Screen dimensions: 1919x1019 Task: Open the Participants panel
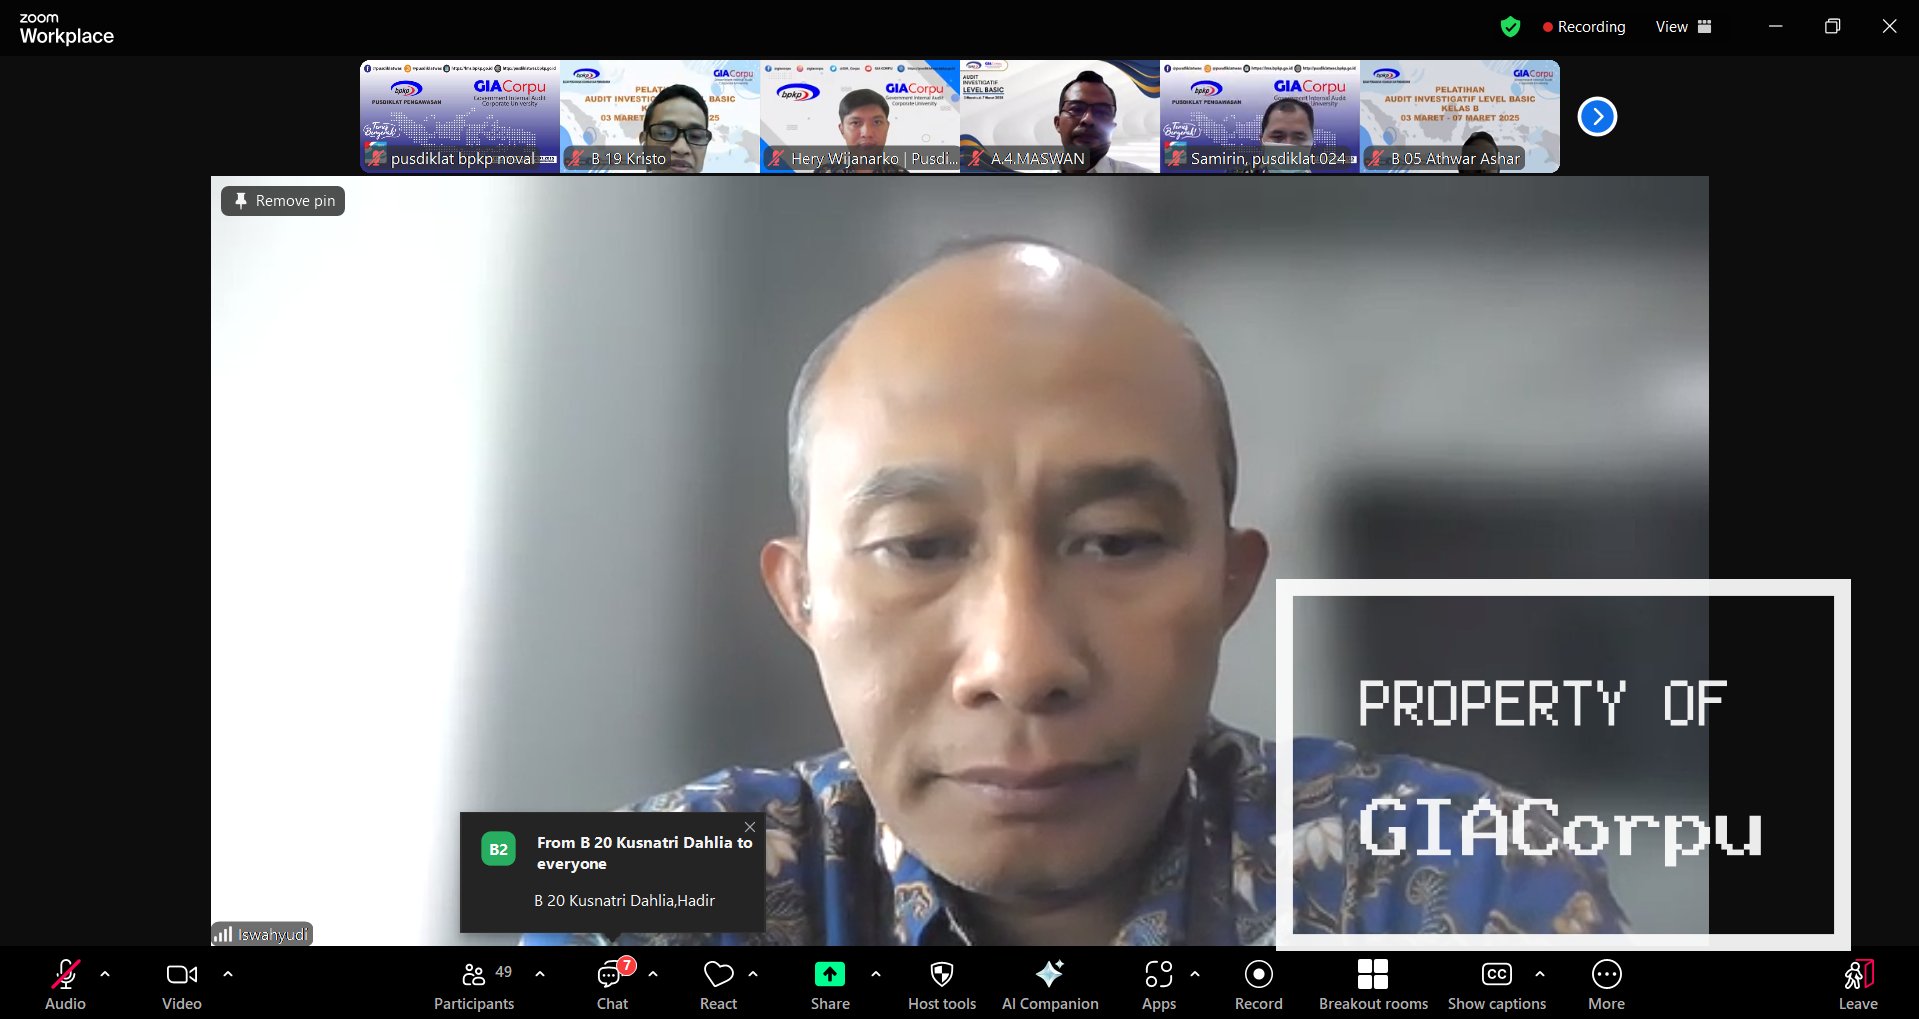click(474, 985)
